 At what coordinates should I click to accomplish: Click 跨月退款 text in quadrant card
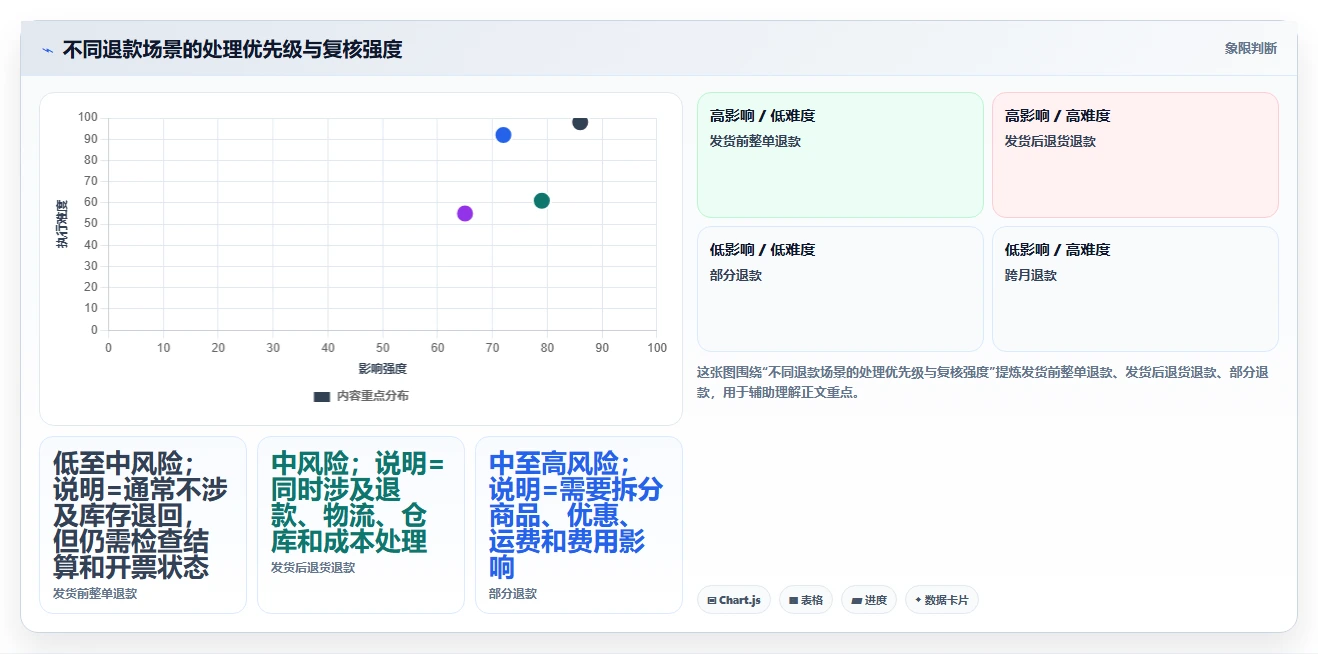click(1031, 276)
